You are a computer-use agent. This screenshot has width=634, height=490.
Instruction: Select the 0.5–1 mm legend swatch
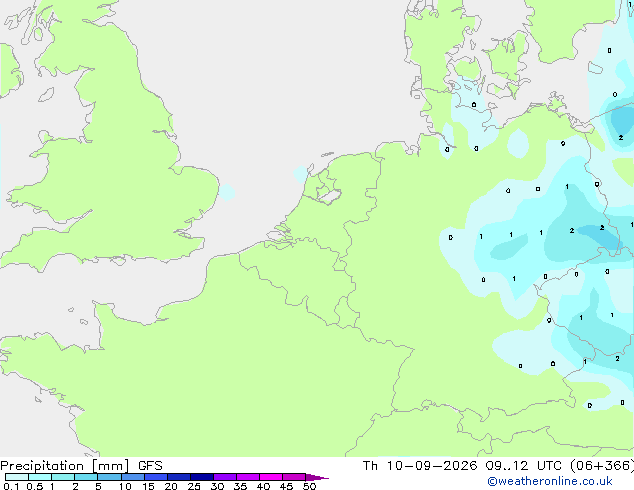tap(40, 477)
